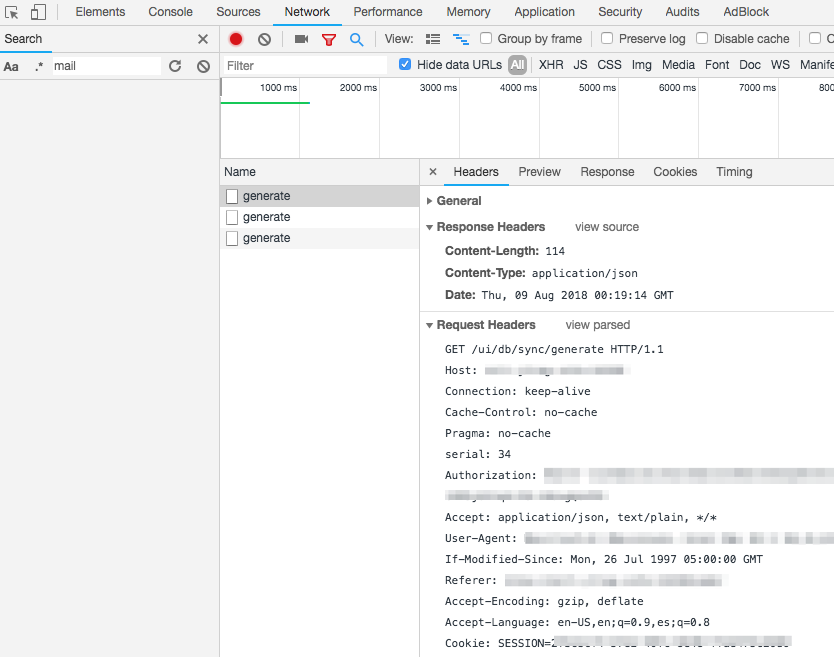Viewport: 834px width, 657px height.
Task: Filter requests by CSS
Action: [609, 65]
